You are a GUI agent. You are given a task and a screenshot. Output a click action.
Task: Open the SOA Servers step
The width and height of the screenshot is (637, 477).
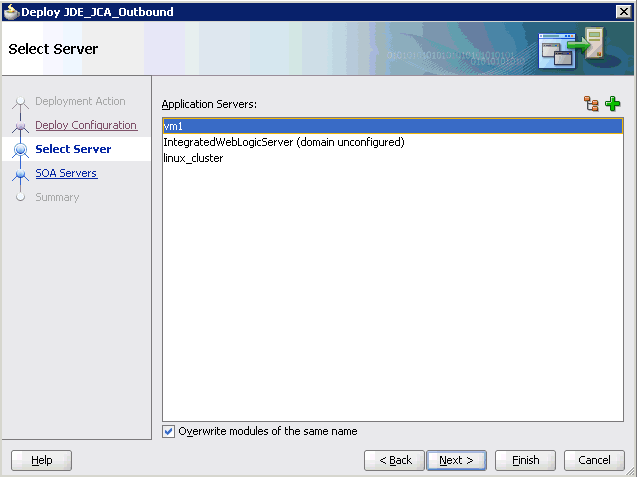(66, 173)
